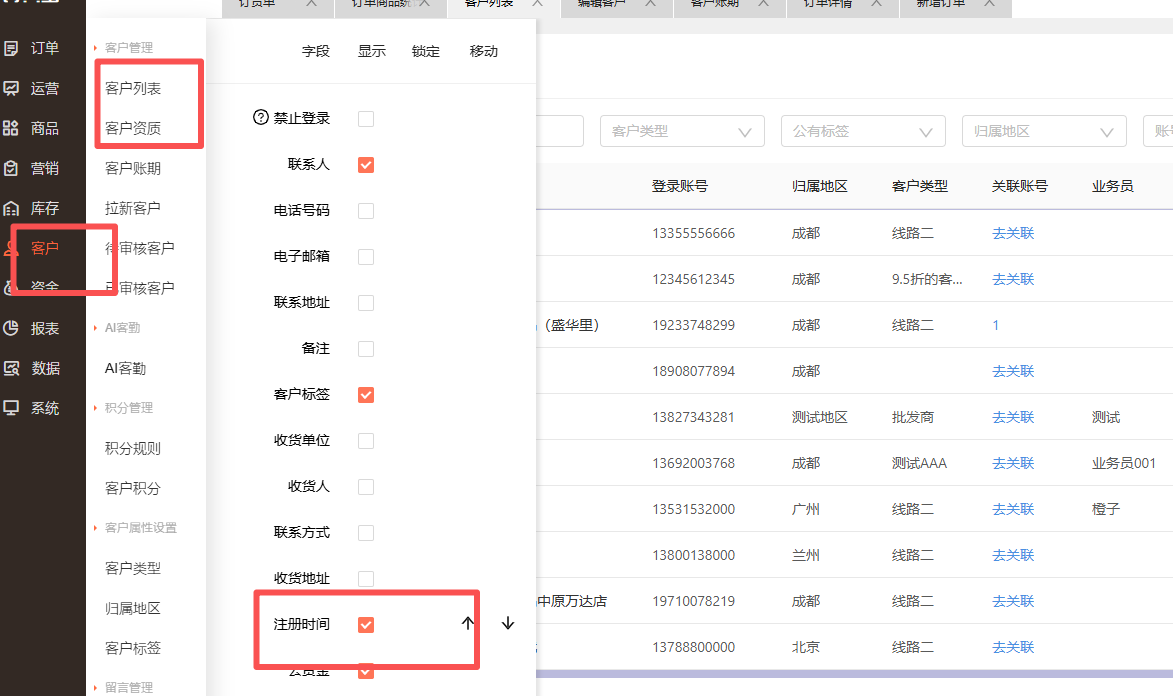This screenshot has width=1173, height=696.
Task: Open the 归属地区 filter dropdown
Action: [1044, 131]
